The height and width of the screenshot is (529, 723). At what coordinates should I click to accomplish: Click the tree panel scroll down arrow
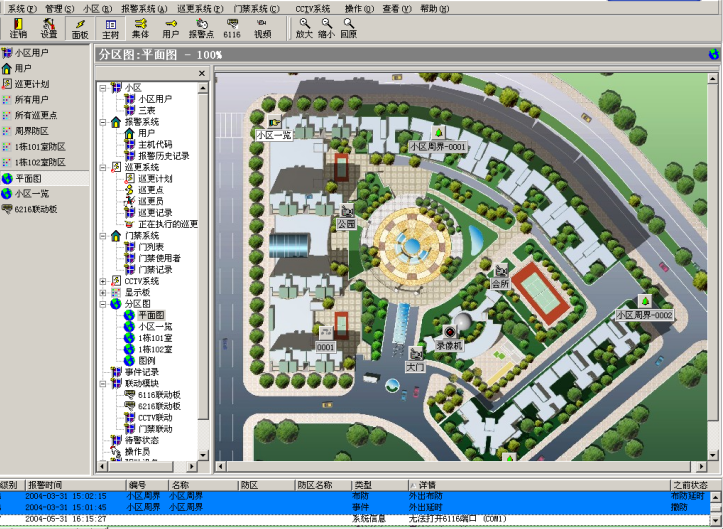(x=203, y=455)
